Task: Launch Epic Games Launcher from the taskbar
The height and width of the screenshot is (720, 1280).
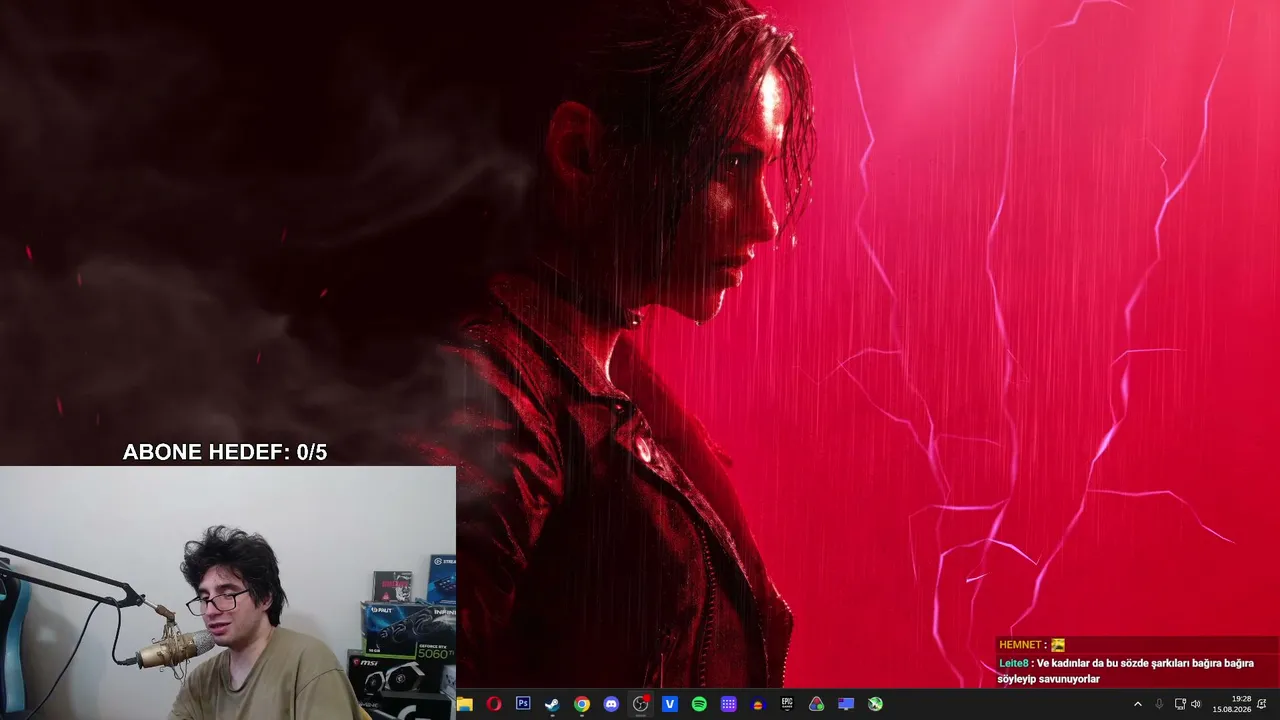Action: [x=787, y=704]
